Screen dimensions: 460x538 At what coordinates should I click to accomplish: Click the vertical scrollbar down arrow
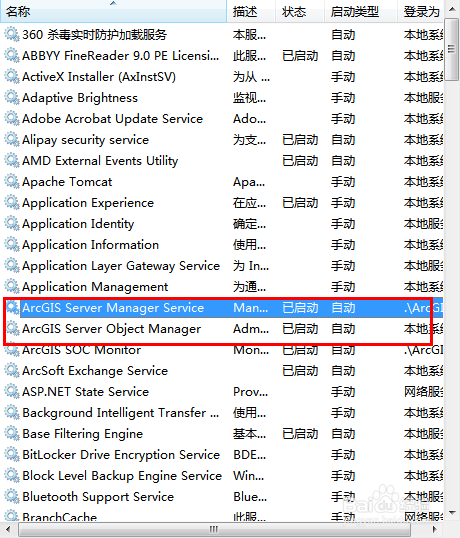tap(452, 513)
